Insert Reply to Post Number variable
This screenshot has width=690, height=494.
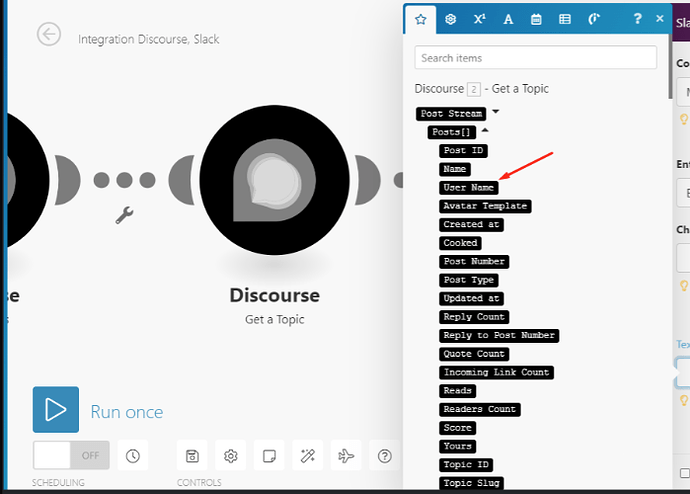(x=499, y=335)
